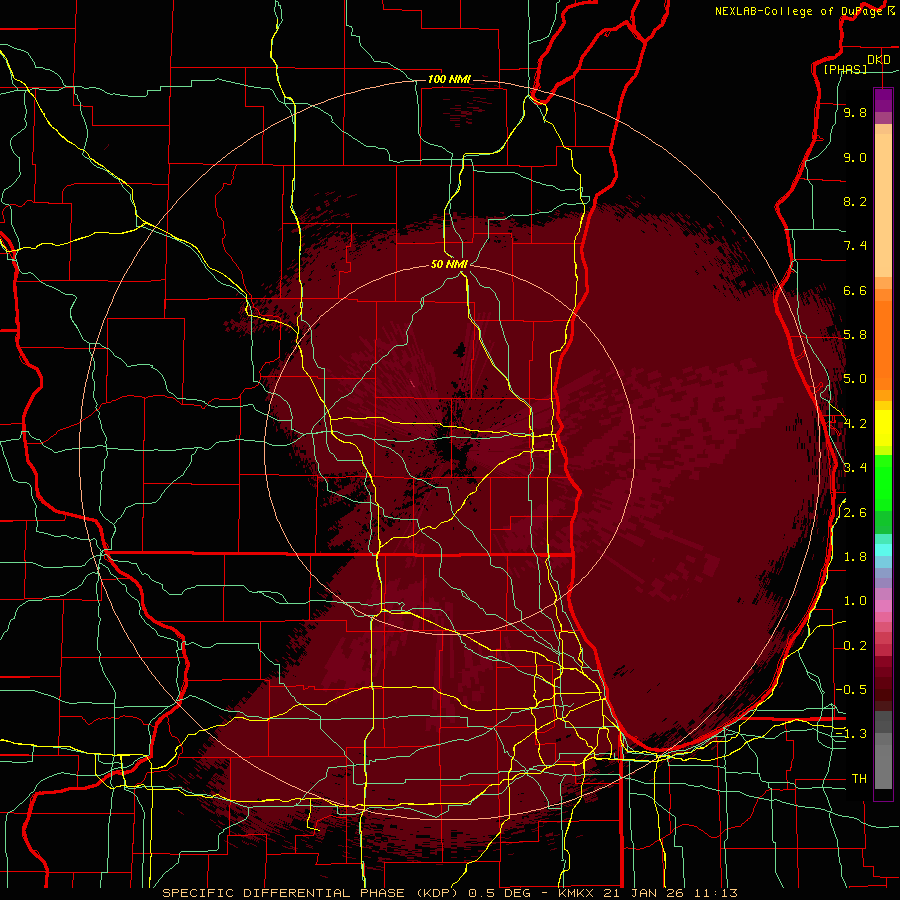Click the NEXLAB-College of DuPage label

801,11
